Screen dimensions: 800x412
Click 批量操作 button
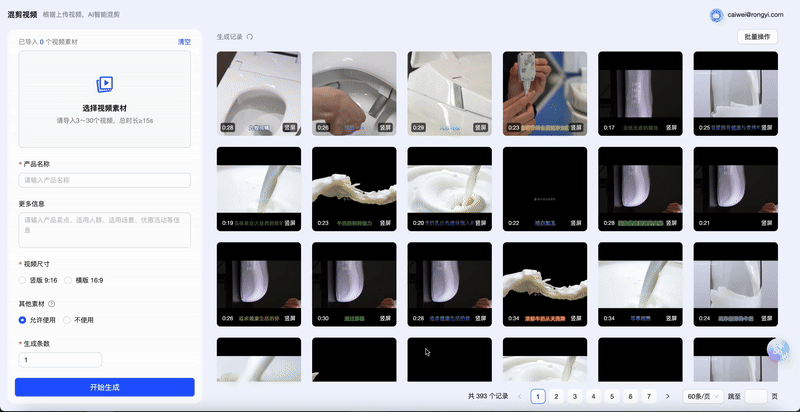coord(757,37)
